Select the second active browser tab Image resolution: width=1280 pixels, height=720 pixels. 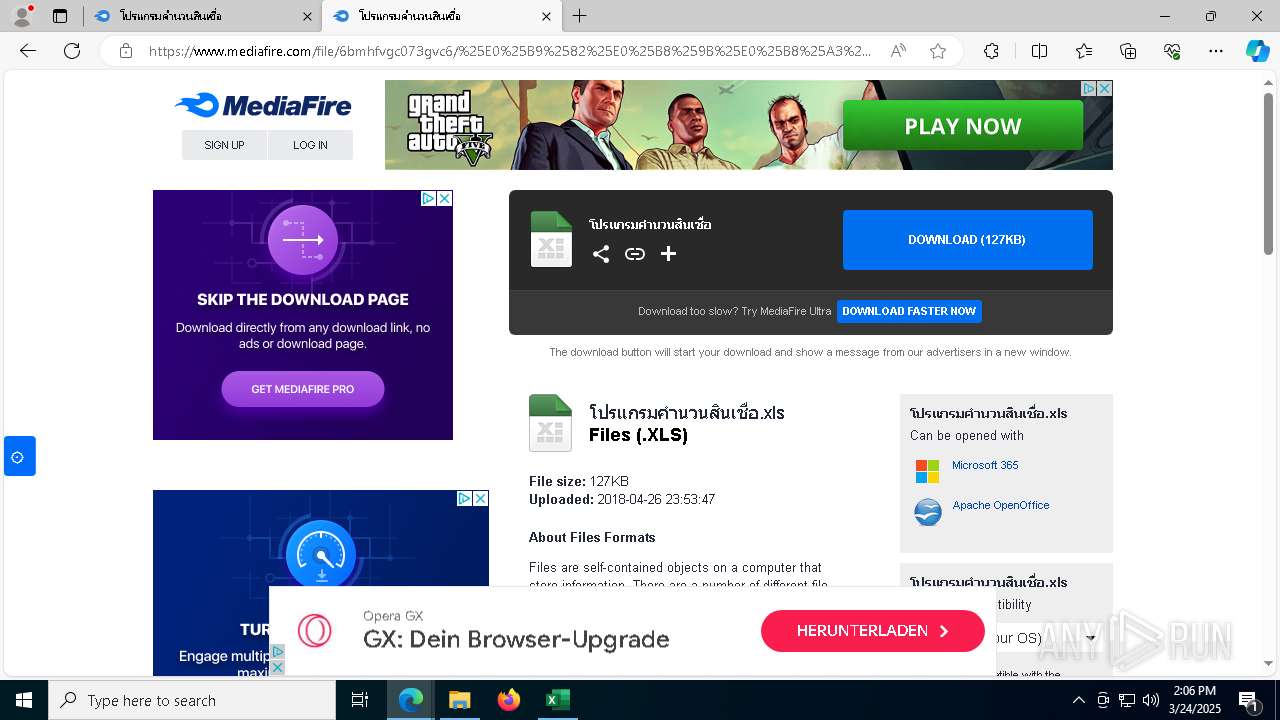point(440,16)
